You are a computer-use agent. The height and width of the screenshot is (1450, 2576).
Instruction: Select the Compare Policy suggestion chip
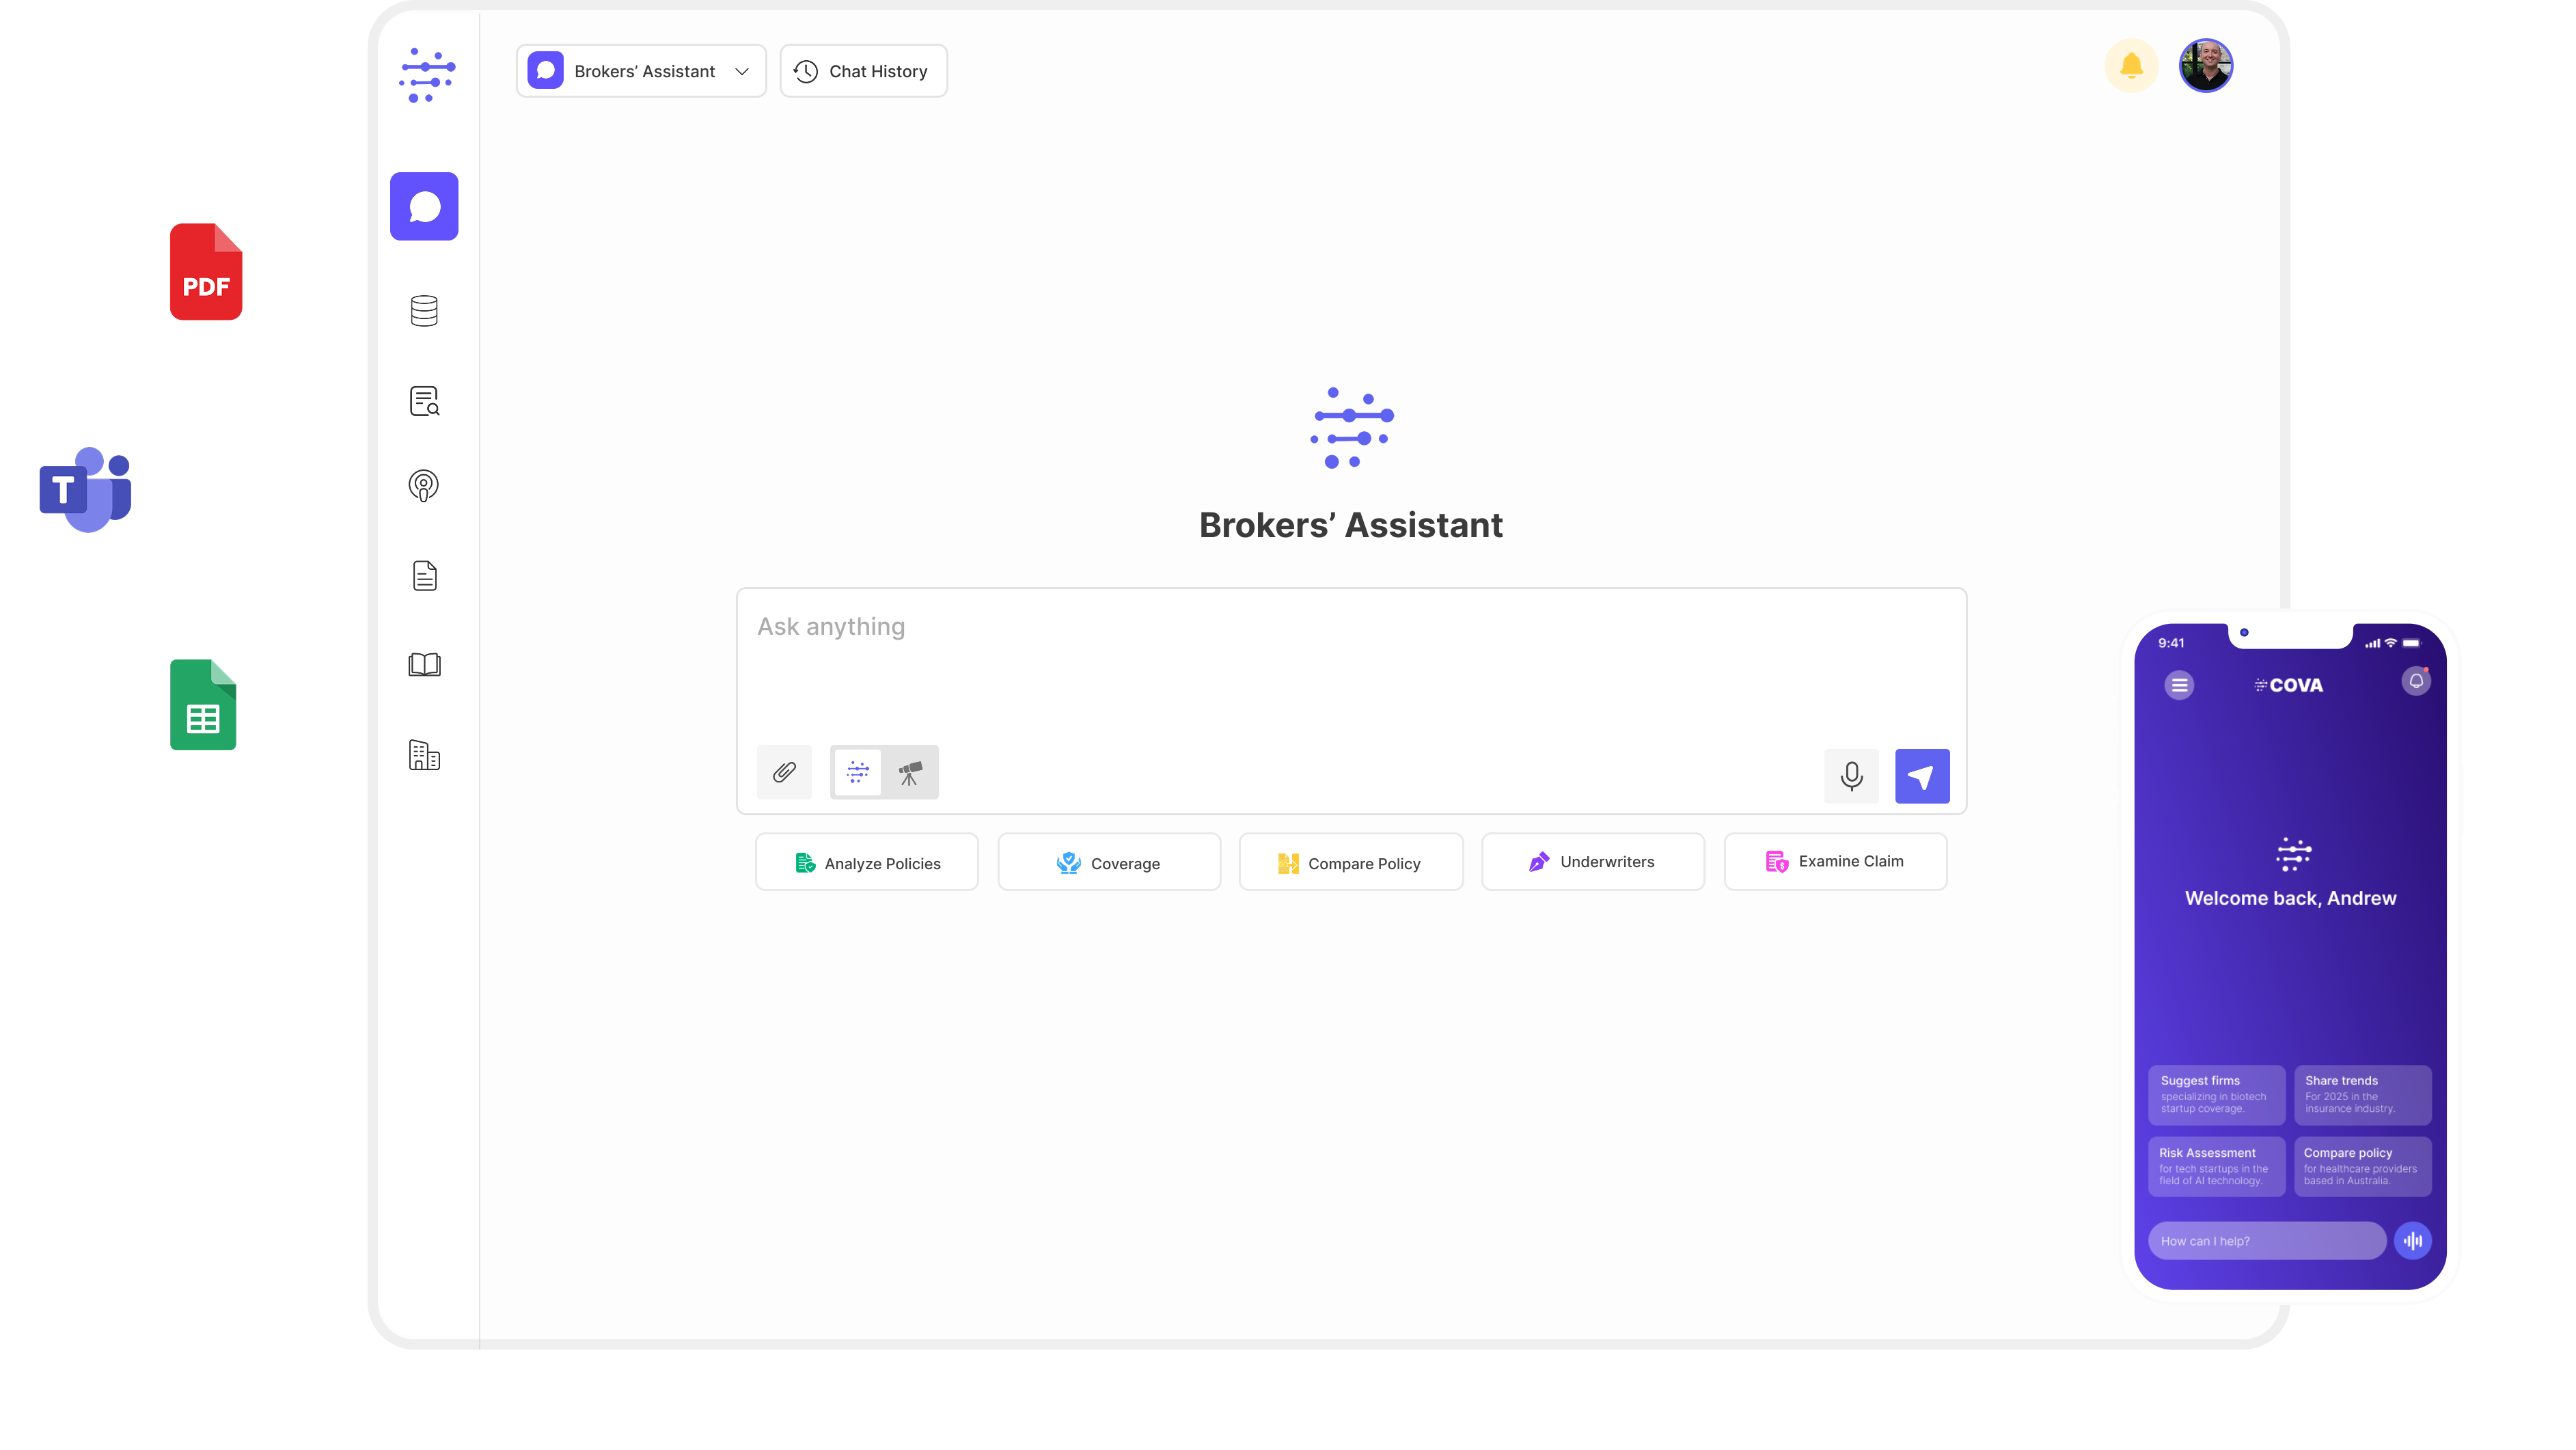tap(1350, 862)
